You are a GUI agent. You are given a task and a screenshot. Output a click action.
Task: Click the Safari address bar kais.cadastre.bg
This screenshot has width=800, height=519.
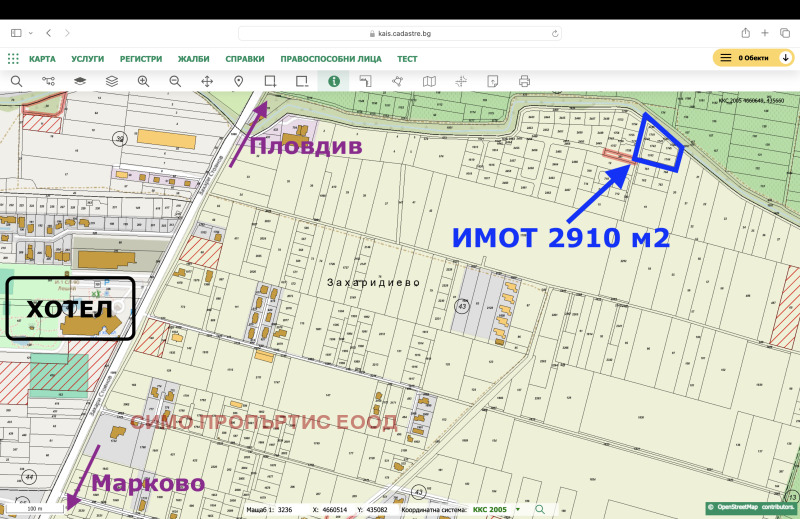point(400,33)
